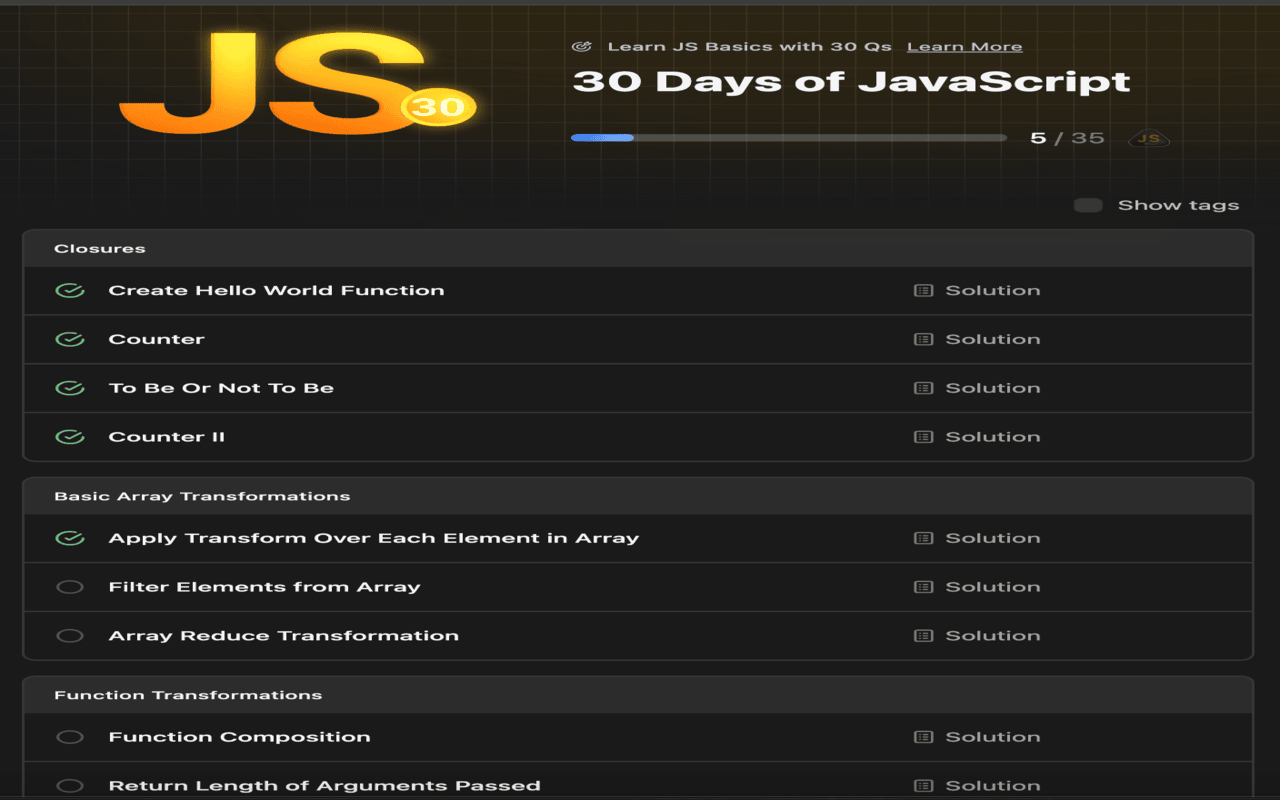Click the solution icon for To Be Or Not To Be

tap(924, 388)
